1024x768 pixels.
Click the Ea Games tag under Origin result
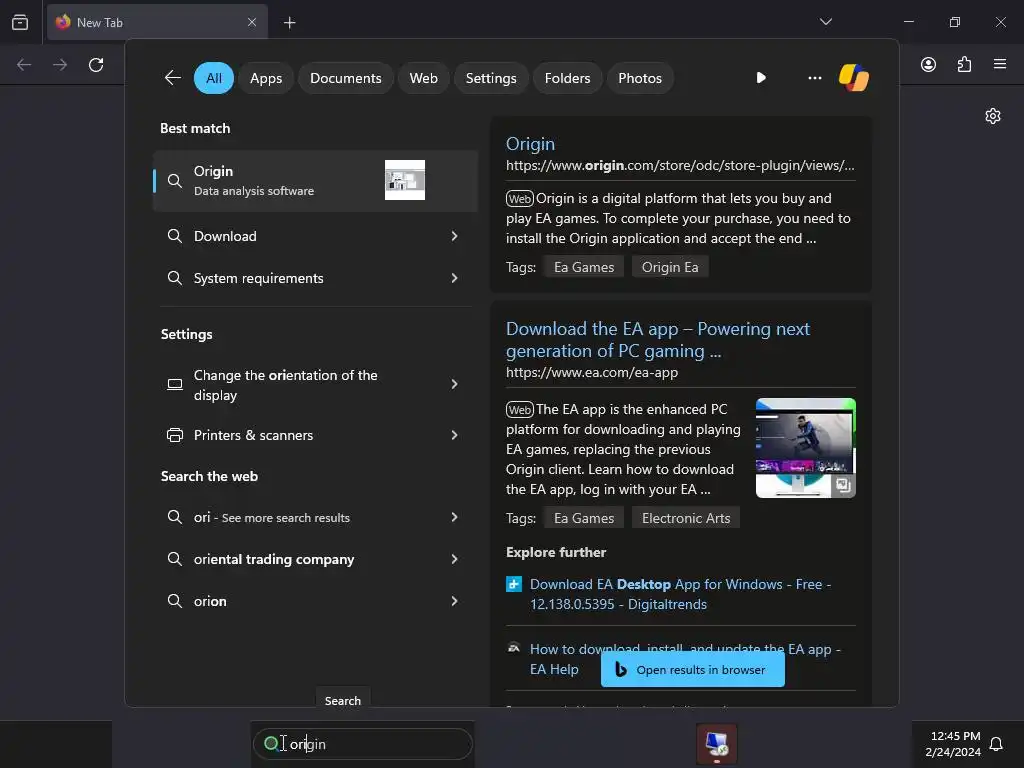point(584,267)
